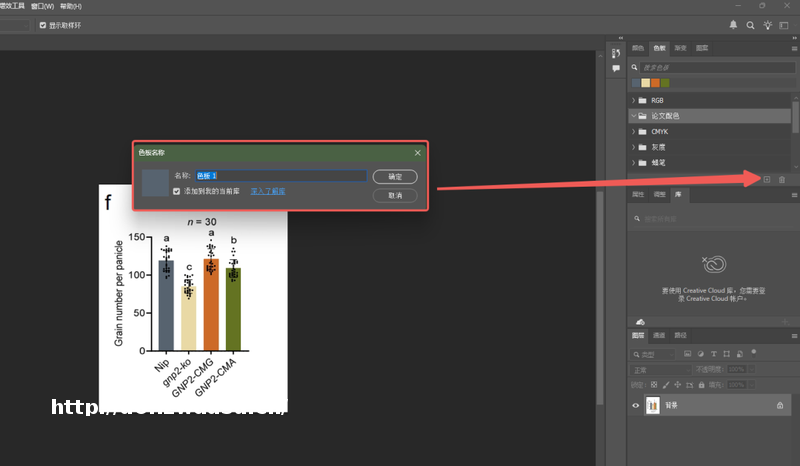This screenshot has height=466, width=800.
Task: Open the lightbulb Discover icon
Action: (768, 25)
